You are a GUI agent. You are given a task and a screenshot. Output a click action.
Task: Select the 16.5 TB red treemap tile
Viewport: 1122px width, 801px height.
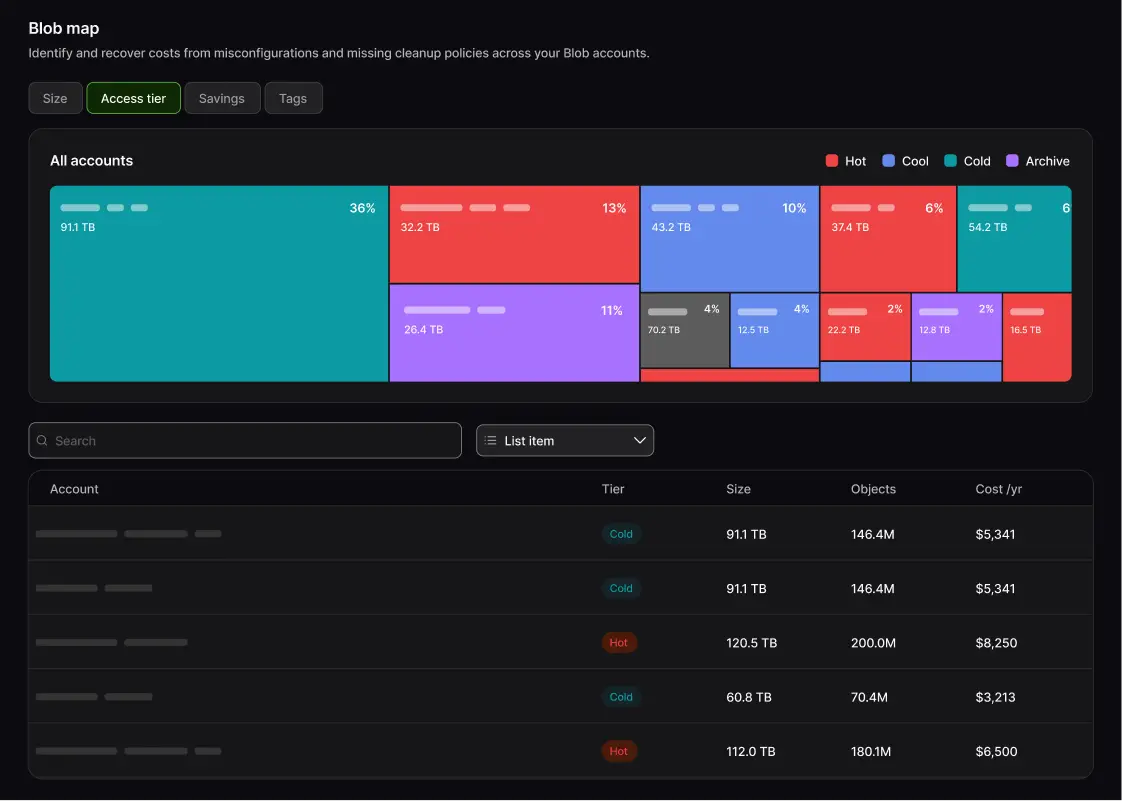[x=1038, y=337]
